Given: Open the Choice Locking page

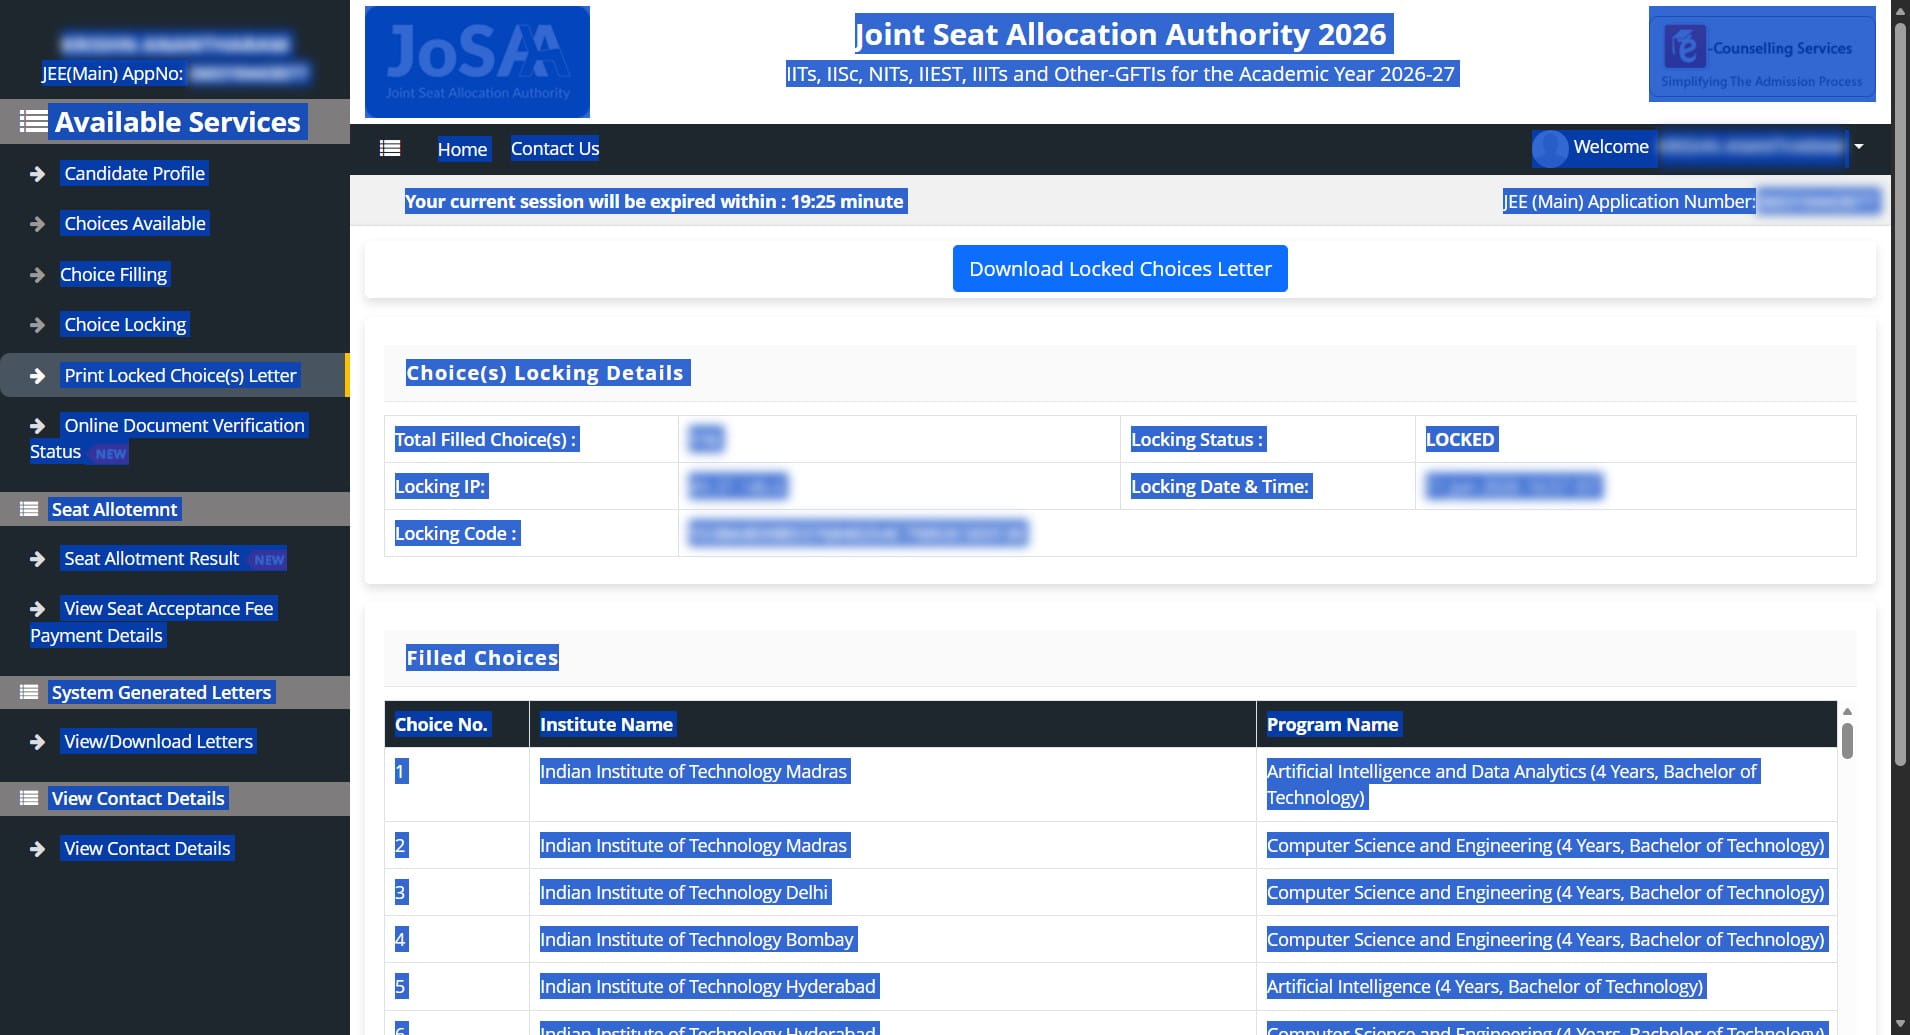Looking at the screenshot, I should click(x=125, y=324).
